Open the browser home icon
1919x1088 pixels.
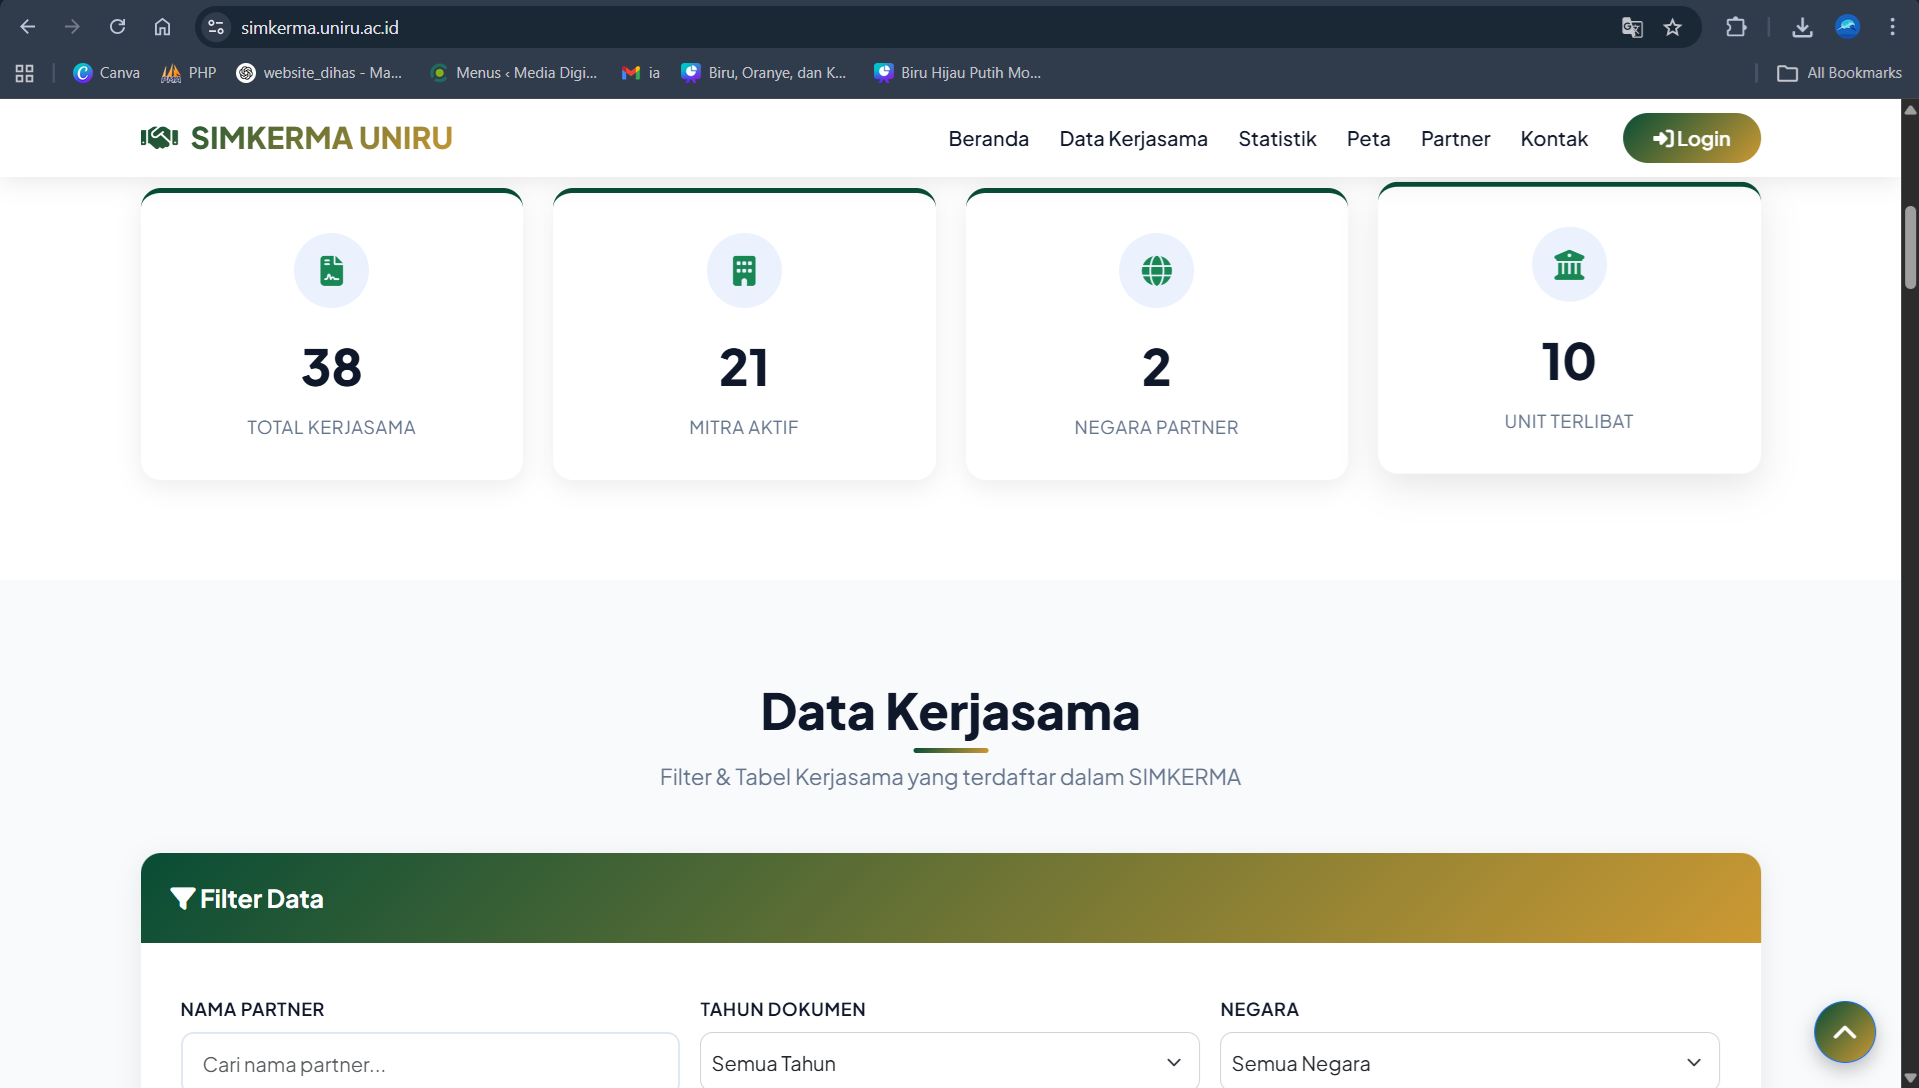pos(162,27)
